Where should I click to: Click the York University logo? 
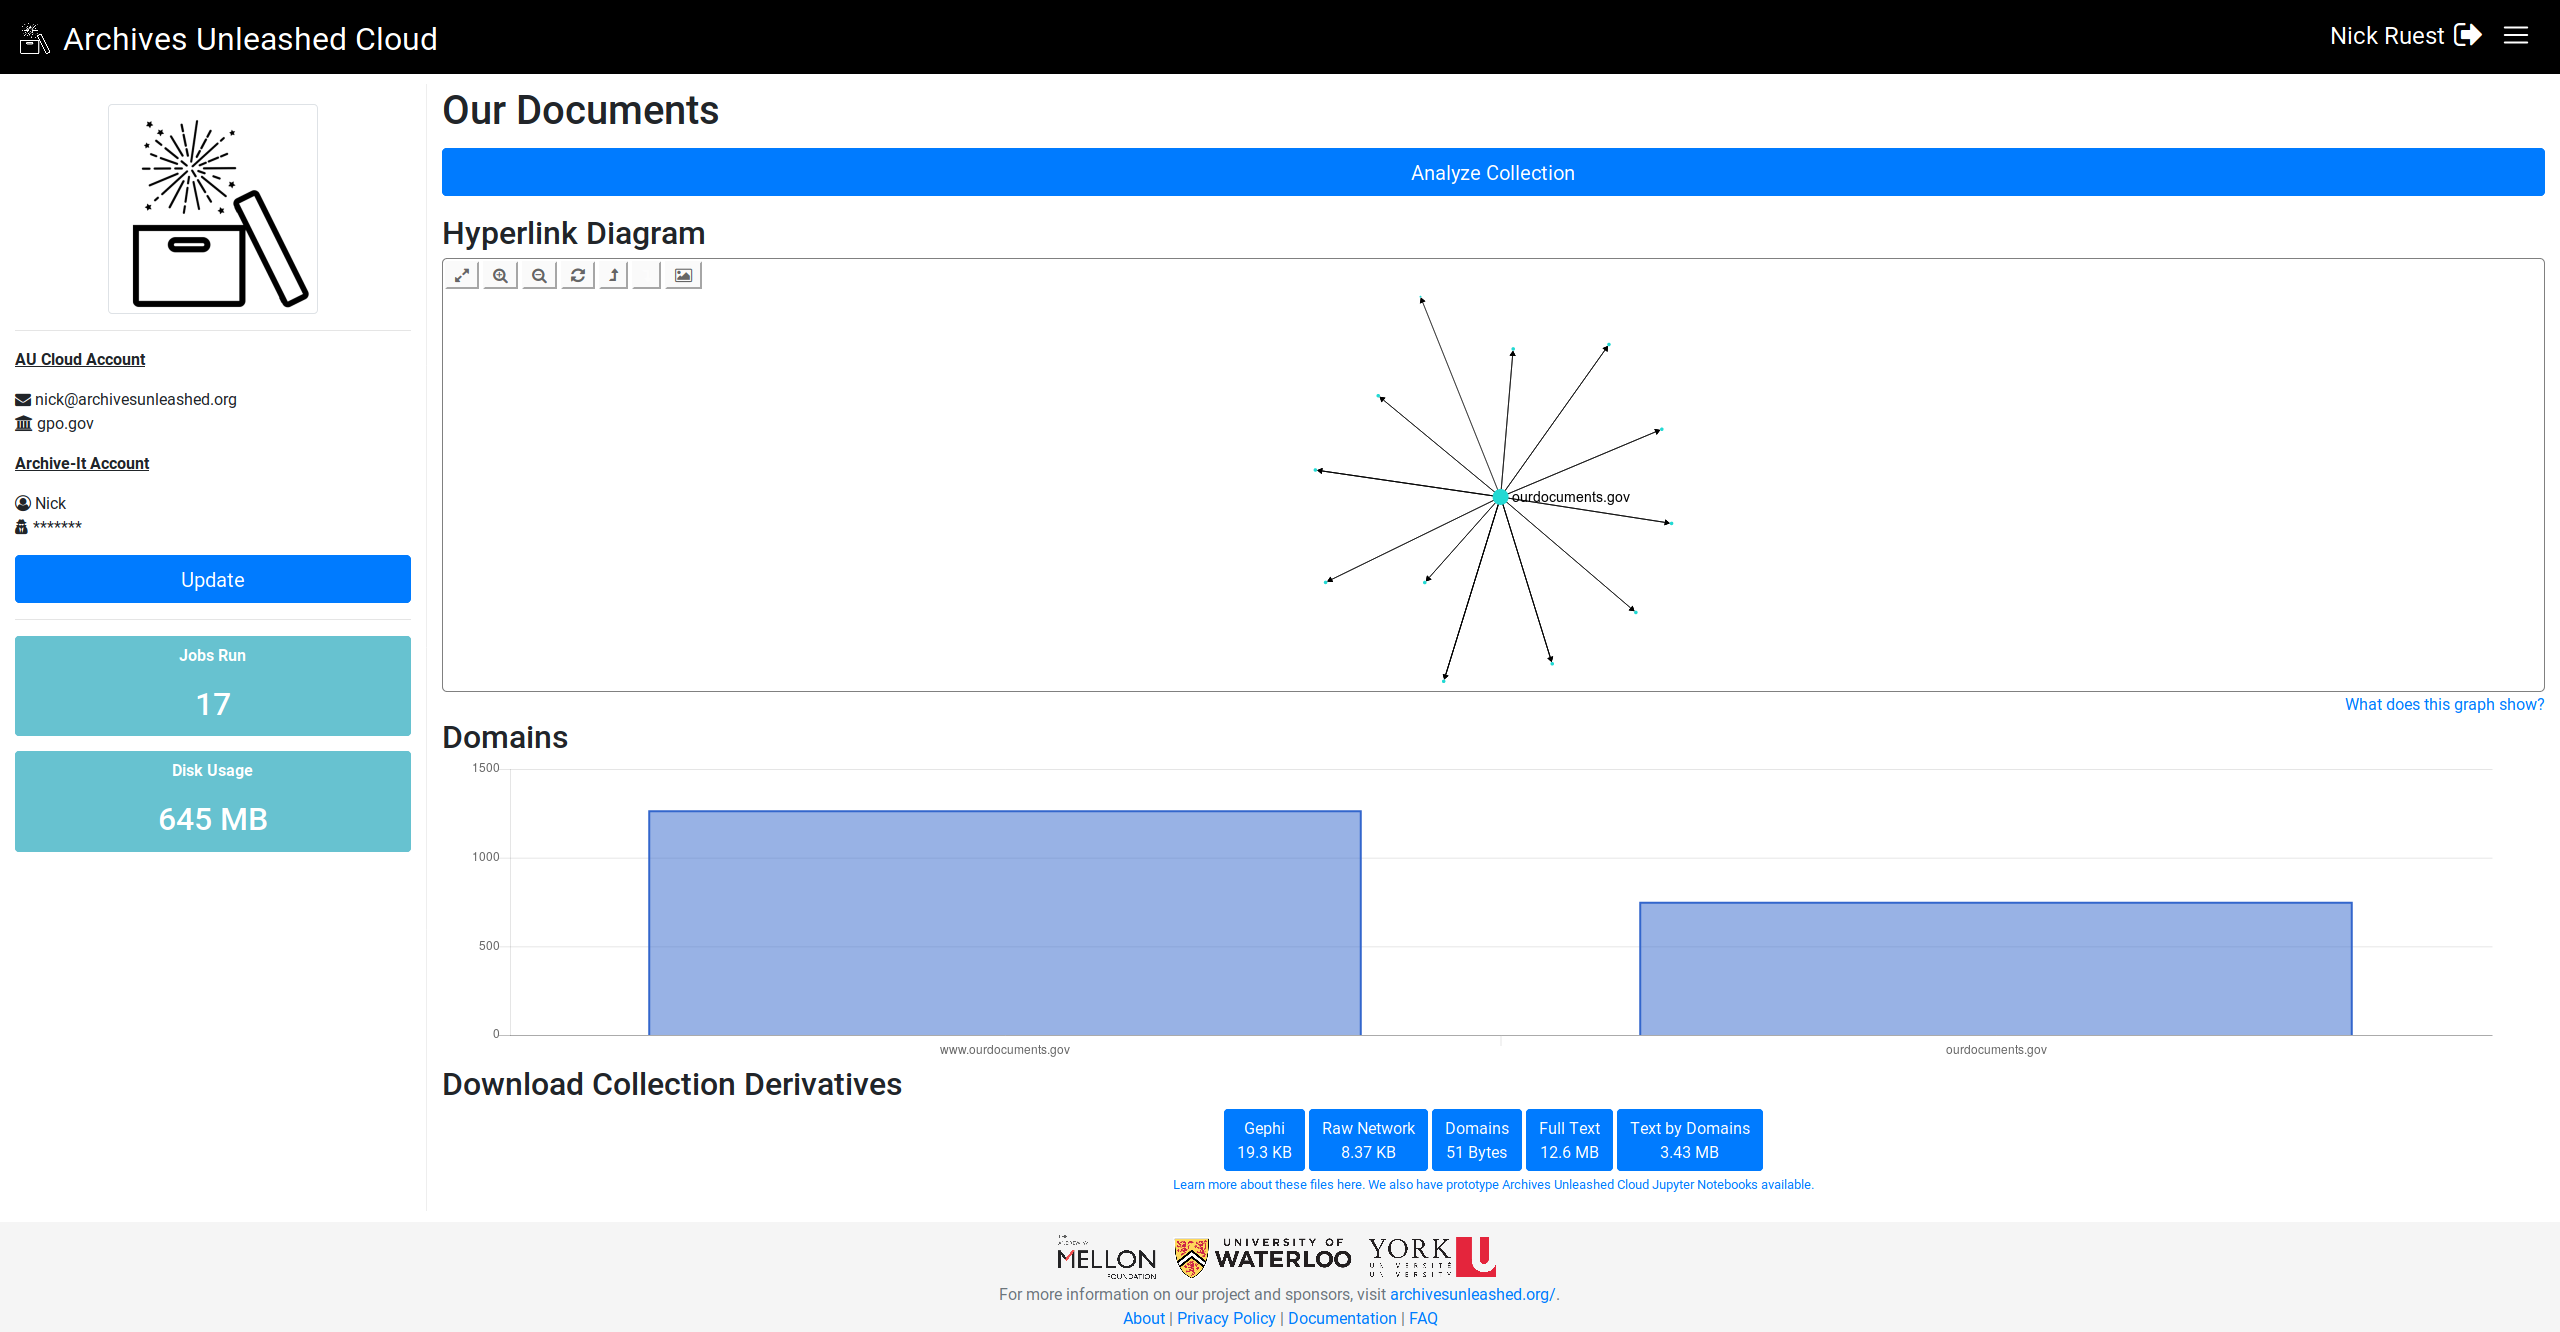click(x=1432, y=1257)
